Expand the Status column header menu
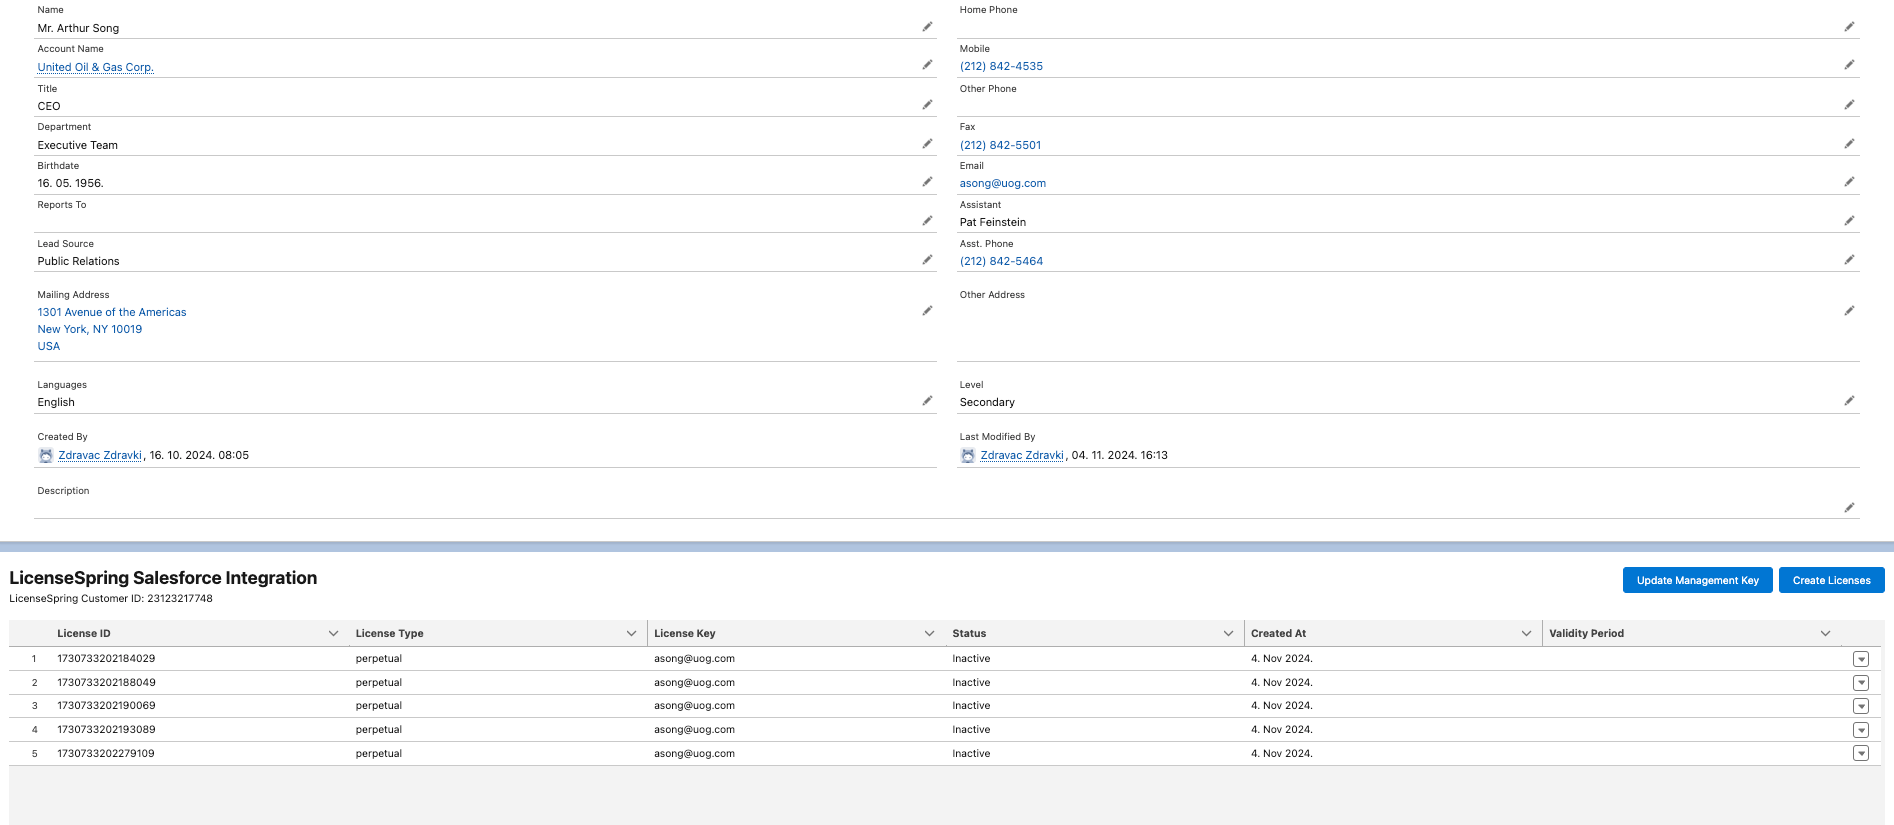1894x825 pixels. [x=1228, y=634]
